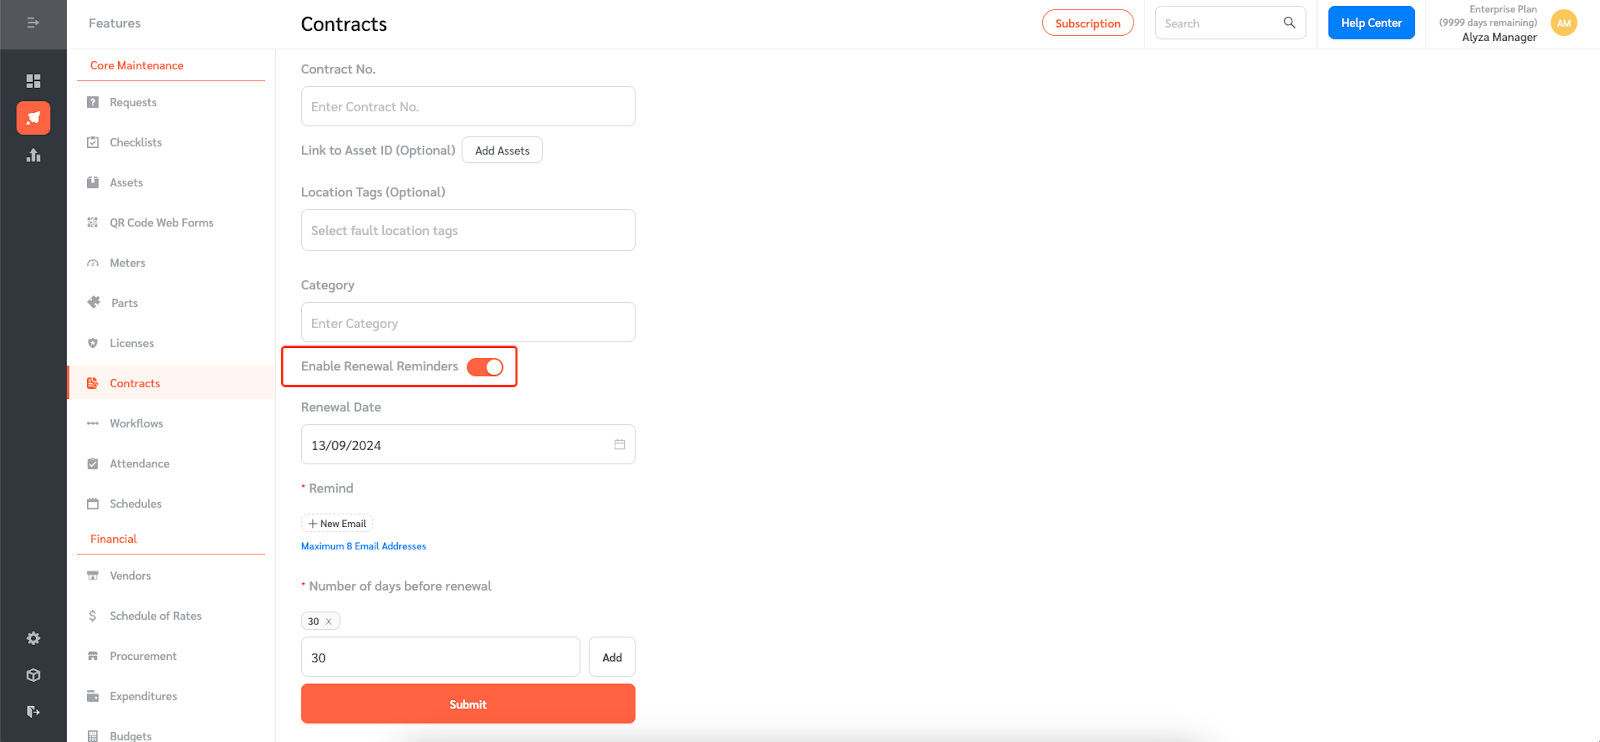Open settings gear icon in left rail

tap(33, 638)
